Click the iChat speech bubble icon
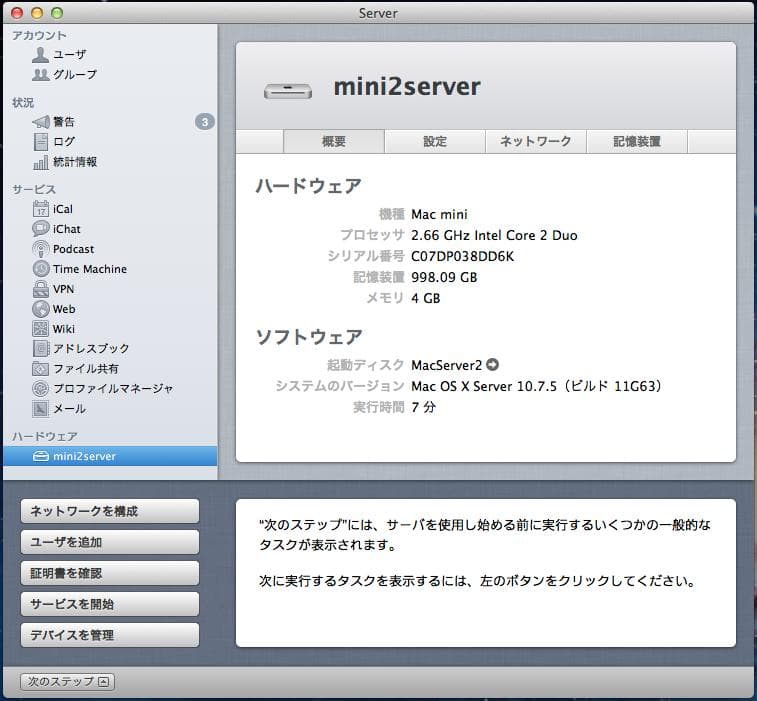 41,229
